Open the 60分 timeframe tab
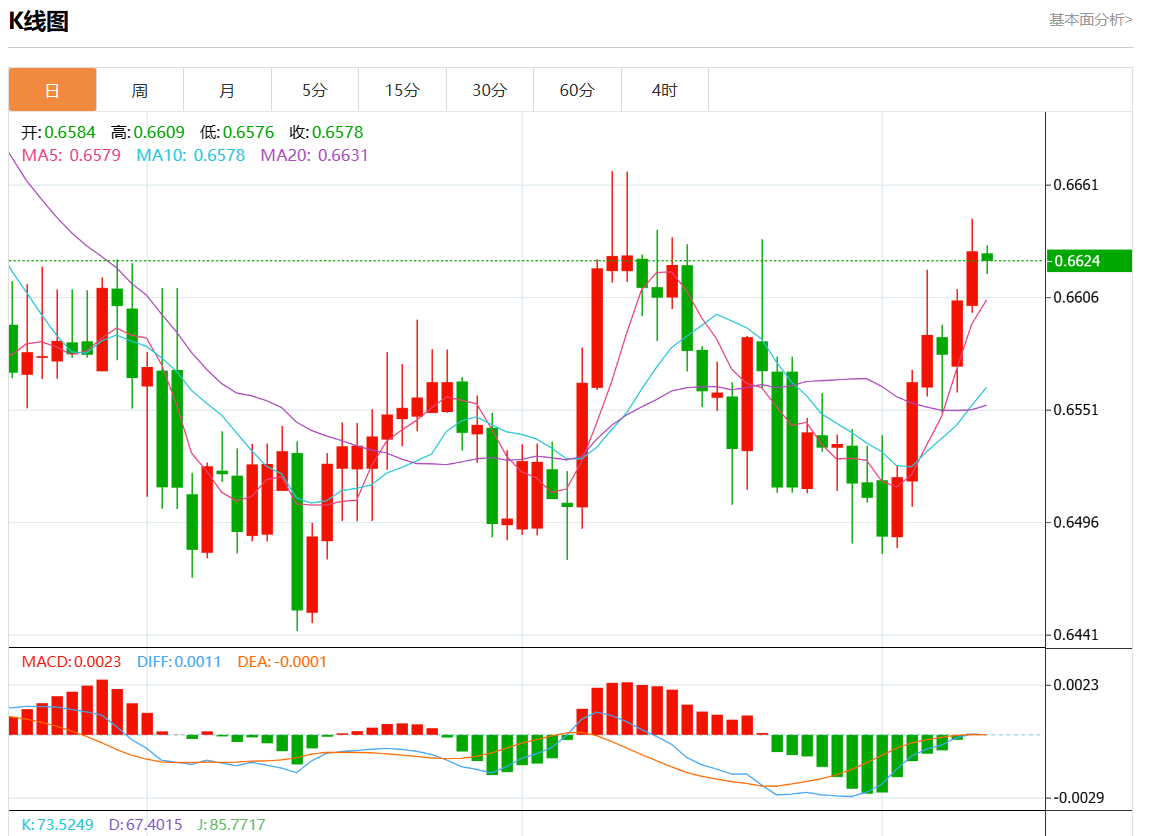The height and width of the screenshot is (836, 1153). coord(577,90)
